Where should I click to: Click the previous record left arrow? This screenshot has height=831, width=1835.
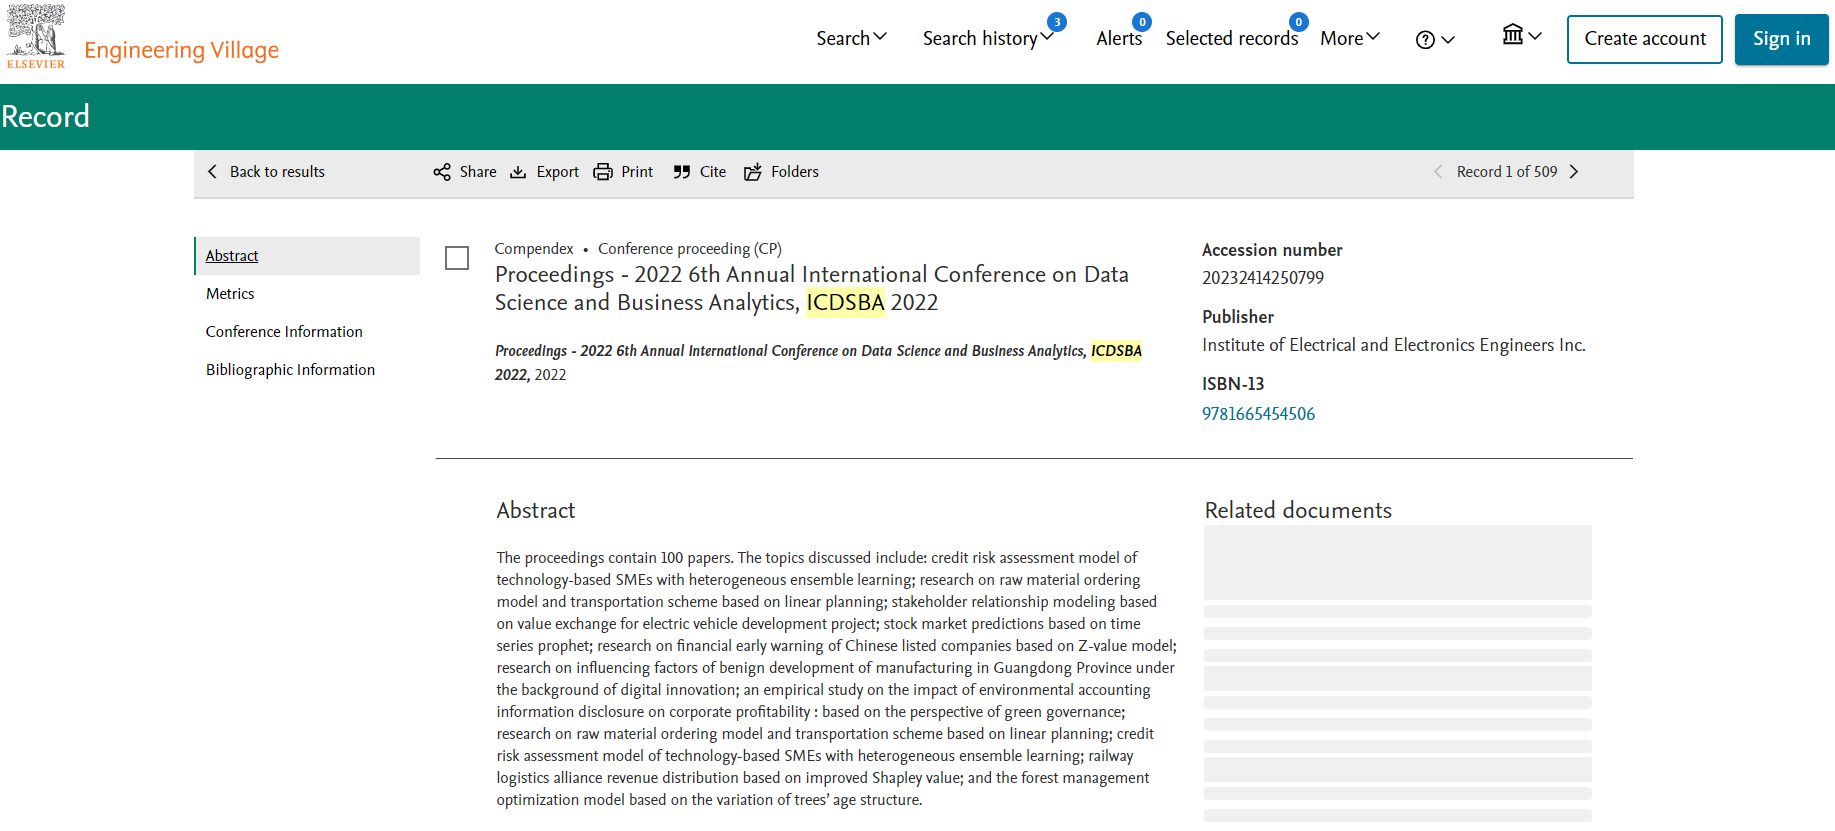tap(1438, 172)
